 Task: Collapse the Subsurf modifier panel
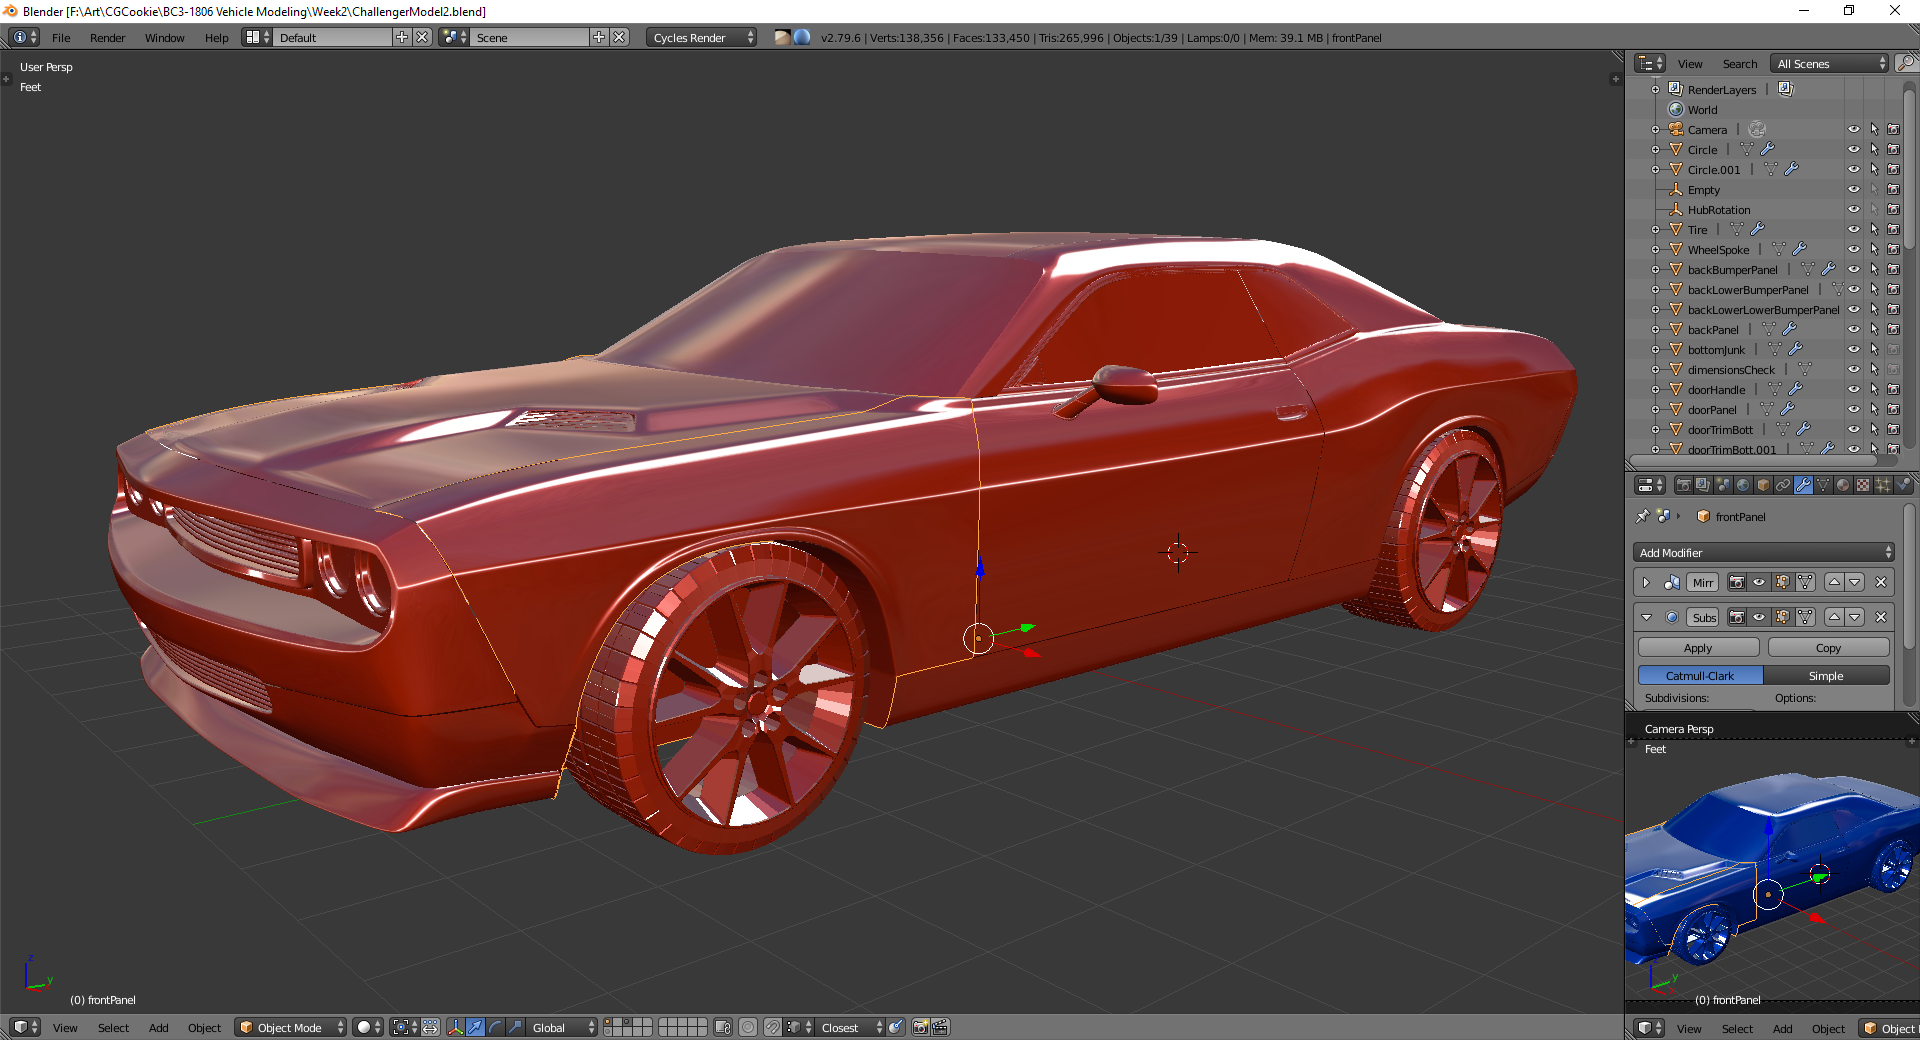point(1646,617)
